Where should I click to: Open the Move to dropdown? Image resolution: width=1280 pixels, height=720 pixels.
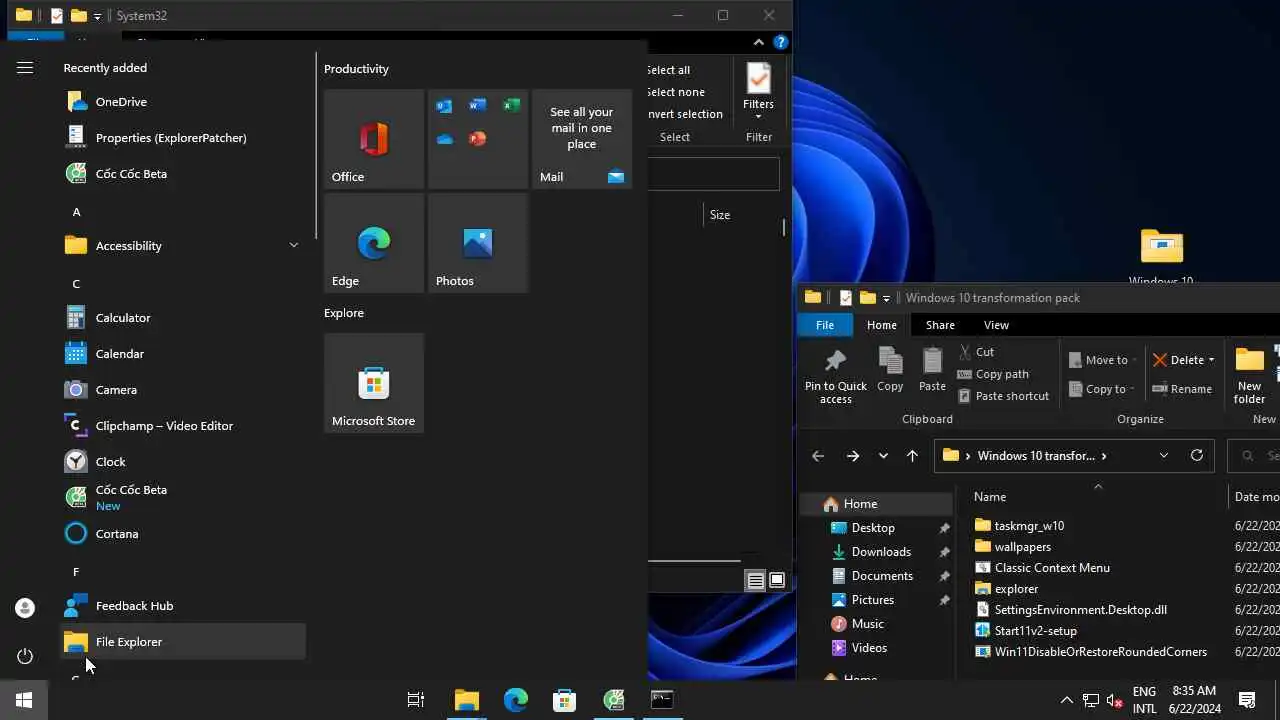pyautogui.click(x=1103, y=360)
